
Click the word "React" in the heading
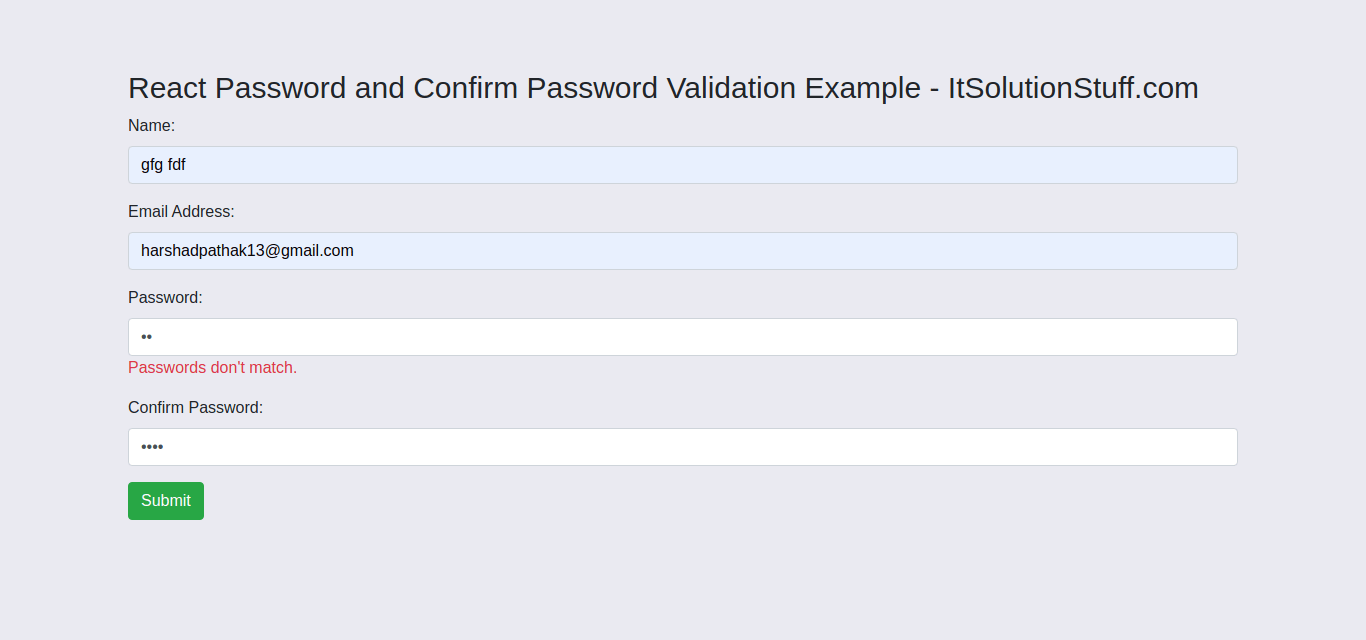167,88
